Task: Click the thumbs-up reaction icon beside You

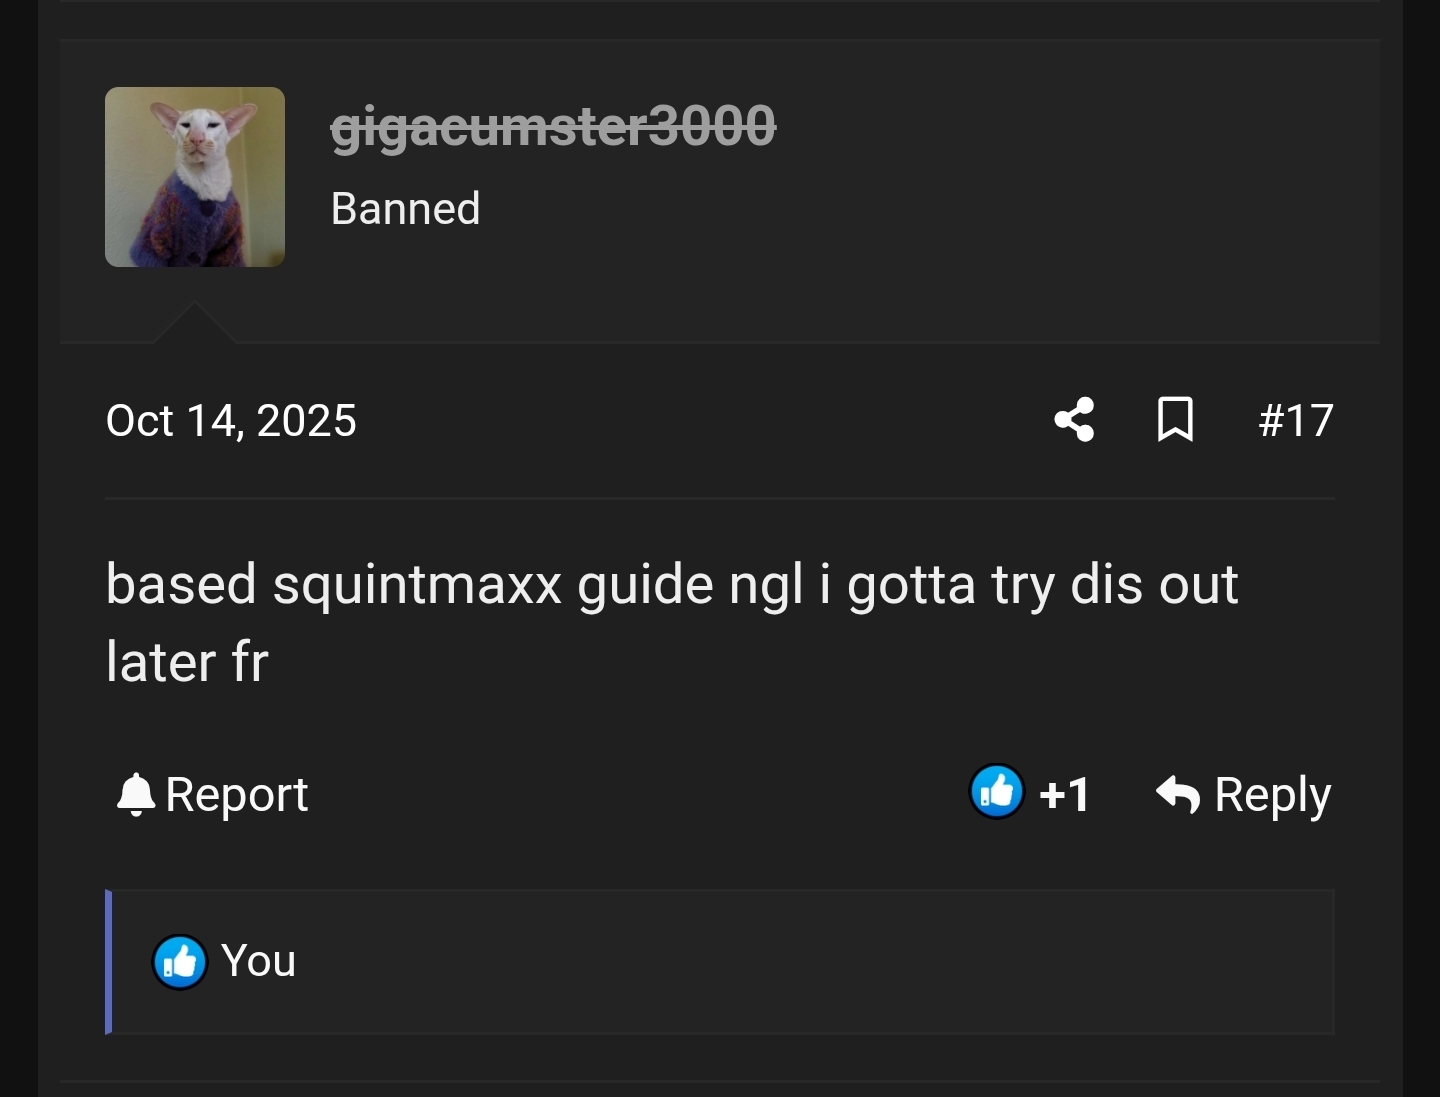Action: click(x=179, y=962)
